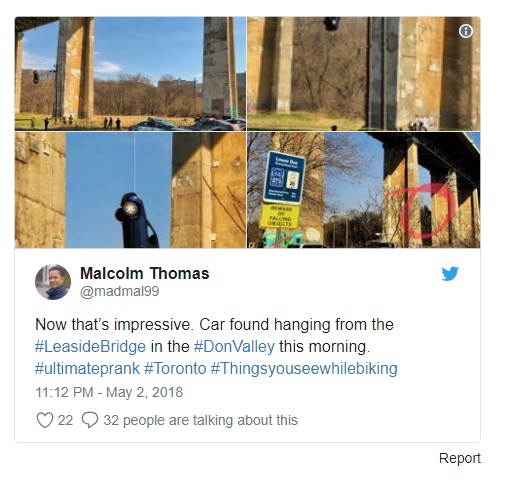View top-right photo of hanging car
509x480 pixels.
pyautogui.click(x=364, y=74)
